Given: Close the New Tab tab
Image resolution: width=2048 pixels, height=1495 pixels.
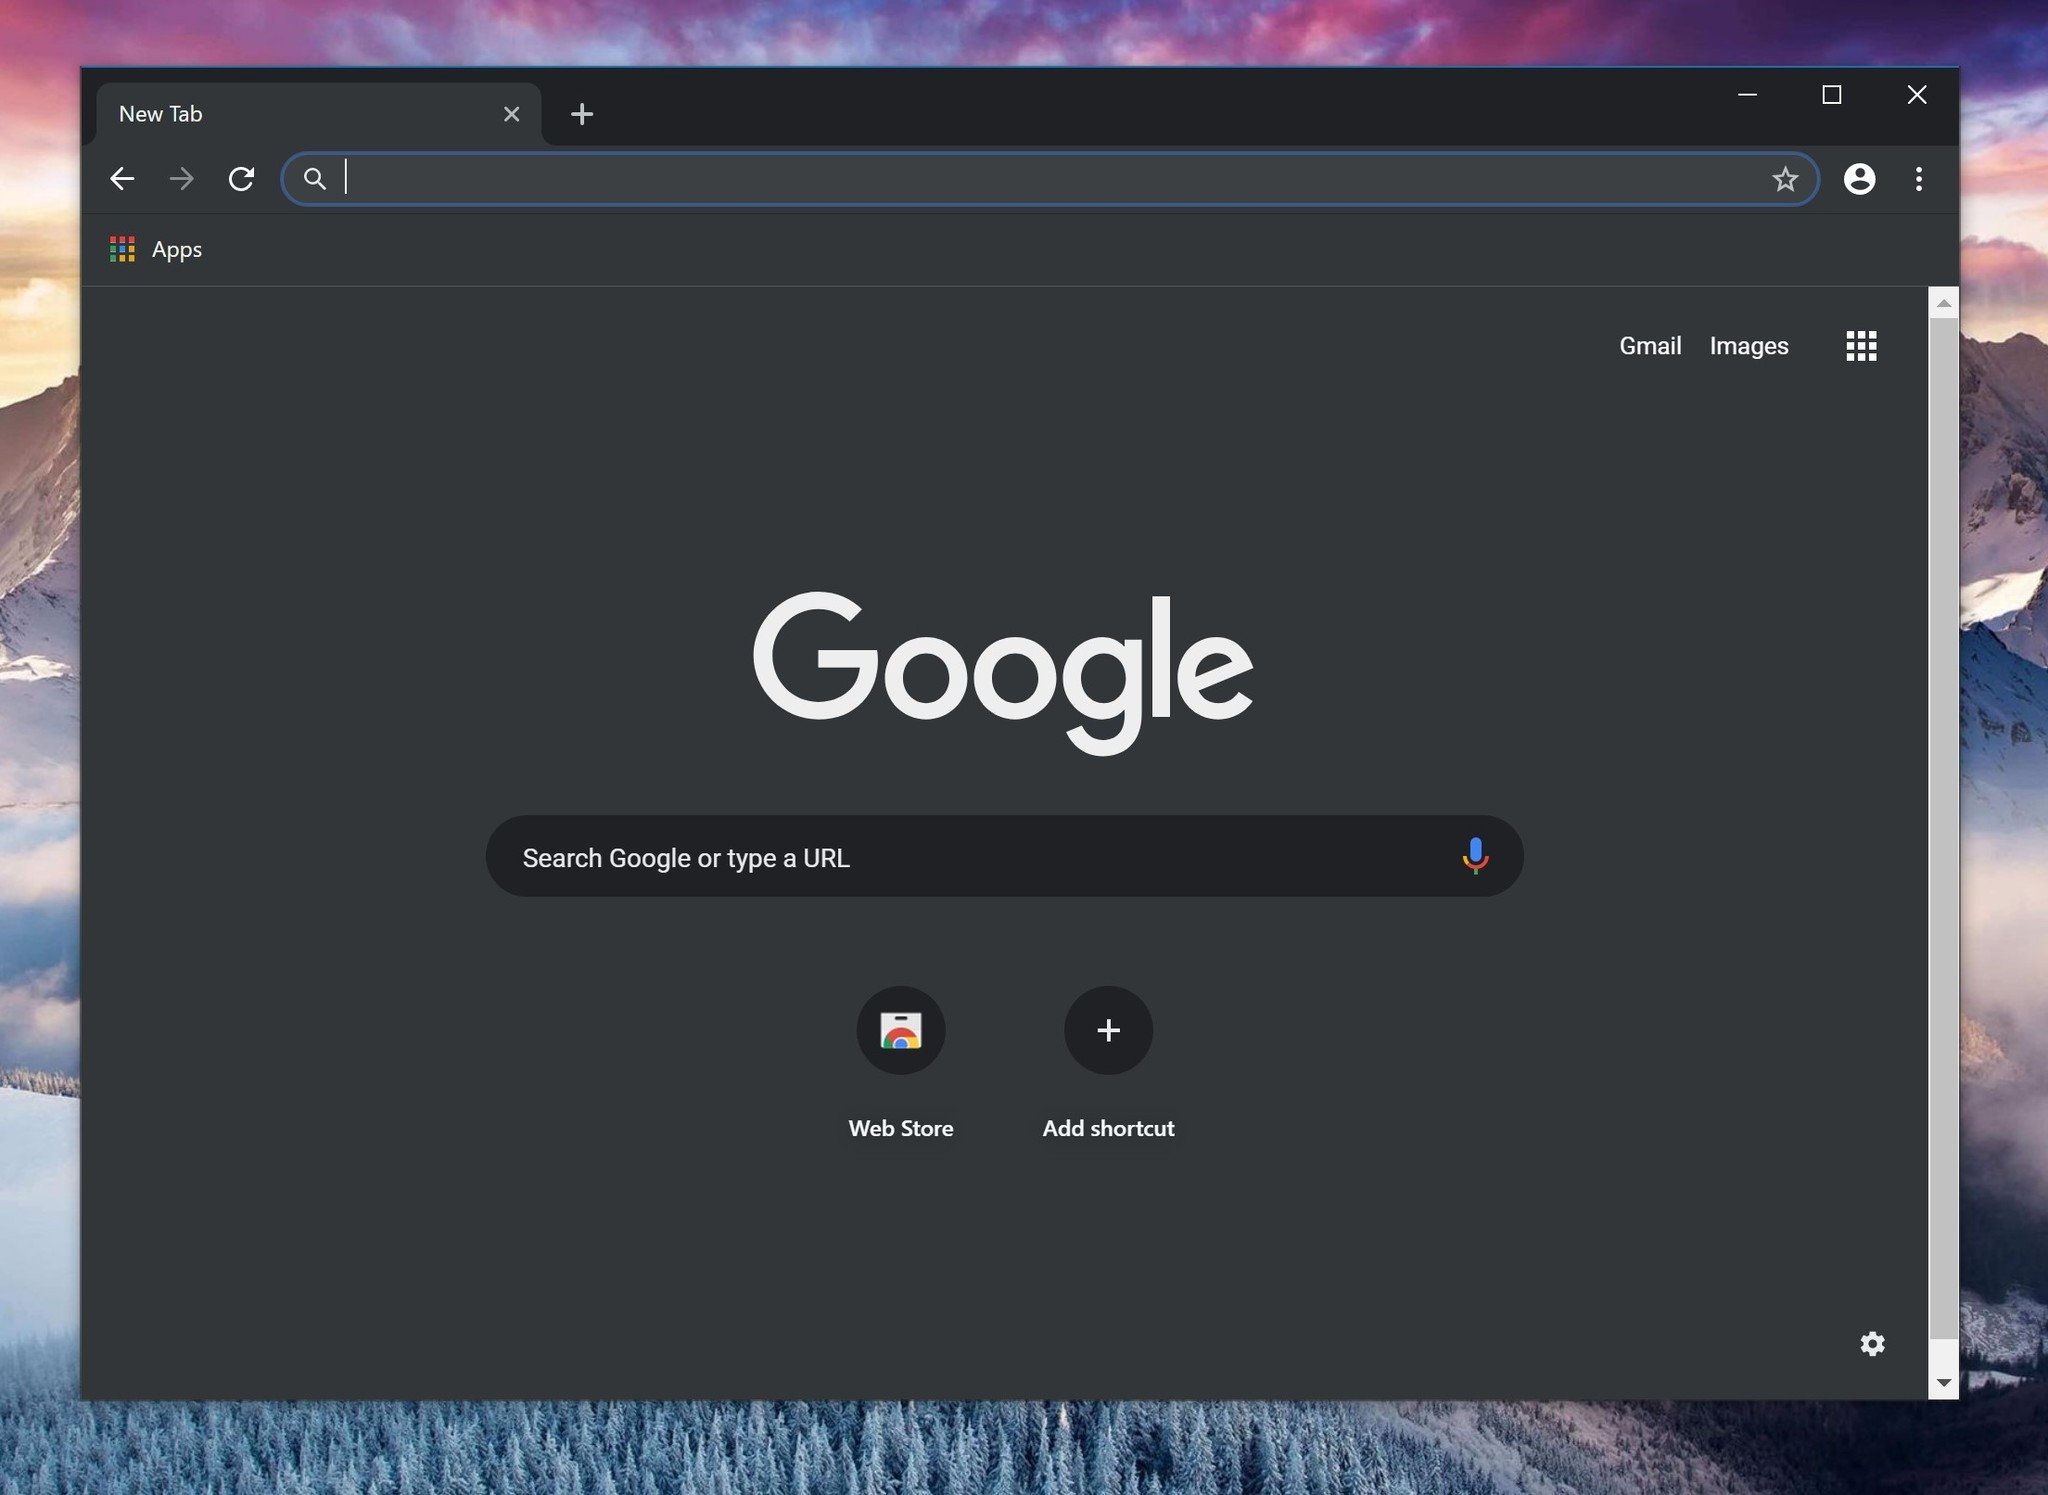Looking at the screenshot, I should tap(511, 114).
